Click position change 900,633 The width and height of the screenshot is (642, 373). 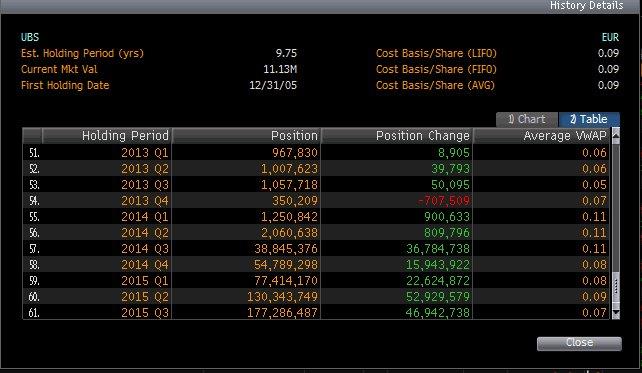447,217
